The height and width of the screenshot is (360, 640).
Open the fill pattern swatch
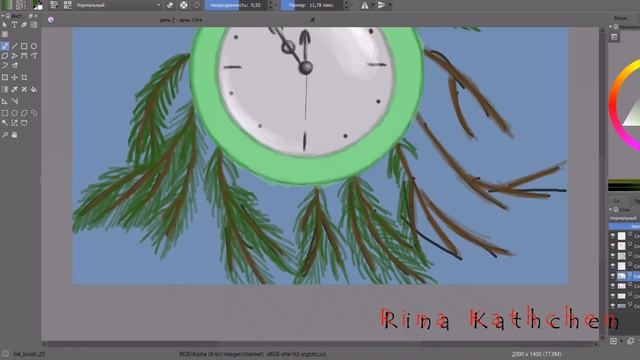pyautogui.click(x=21, y=5)
